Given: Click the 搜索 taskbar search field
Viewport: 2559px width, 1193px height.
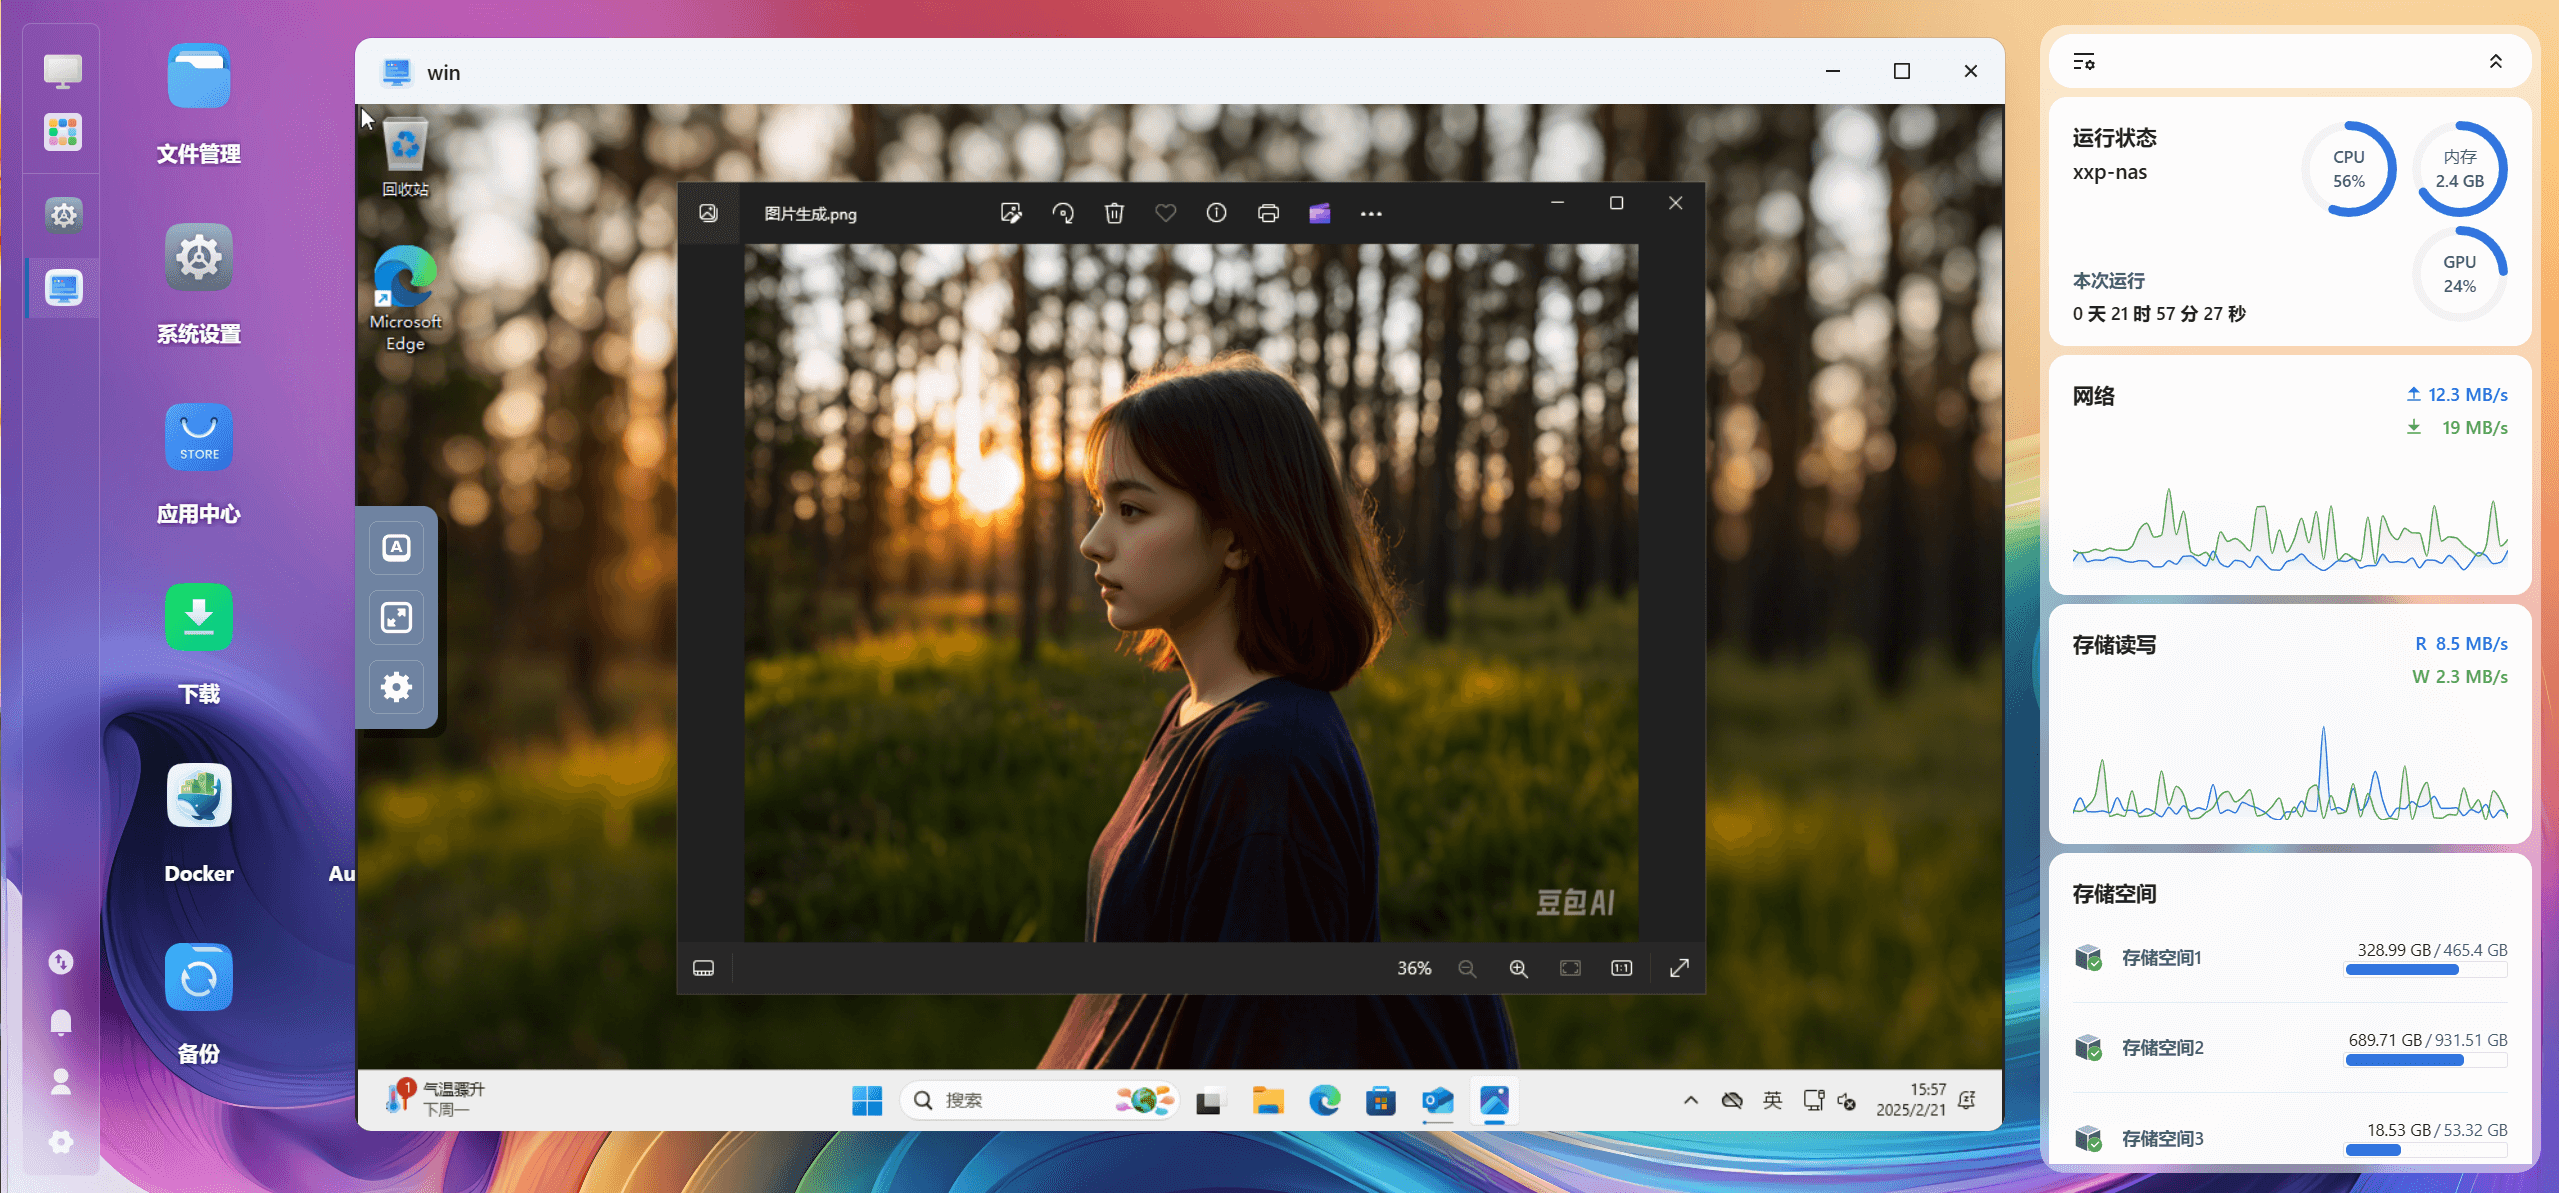Looking at the screenshot, I should tap(1038, 1100).
